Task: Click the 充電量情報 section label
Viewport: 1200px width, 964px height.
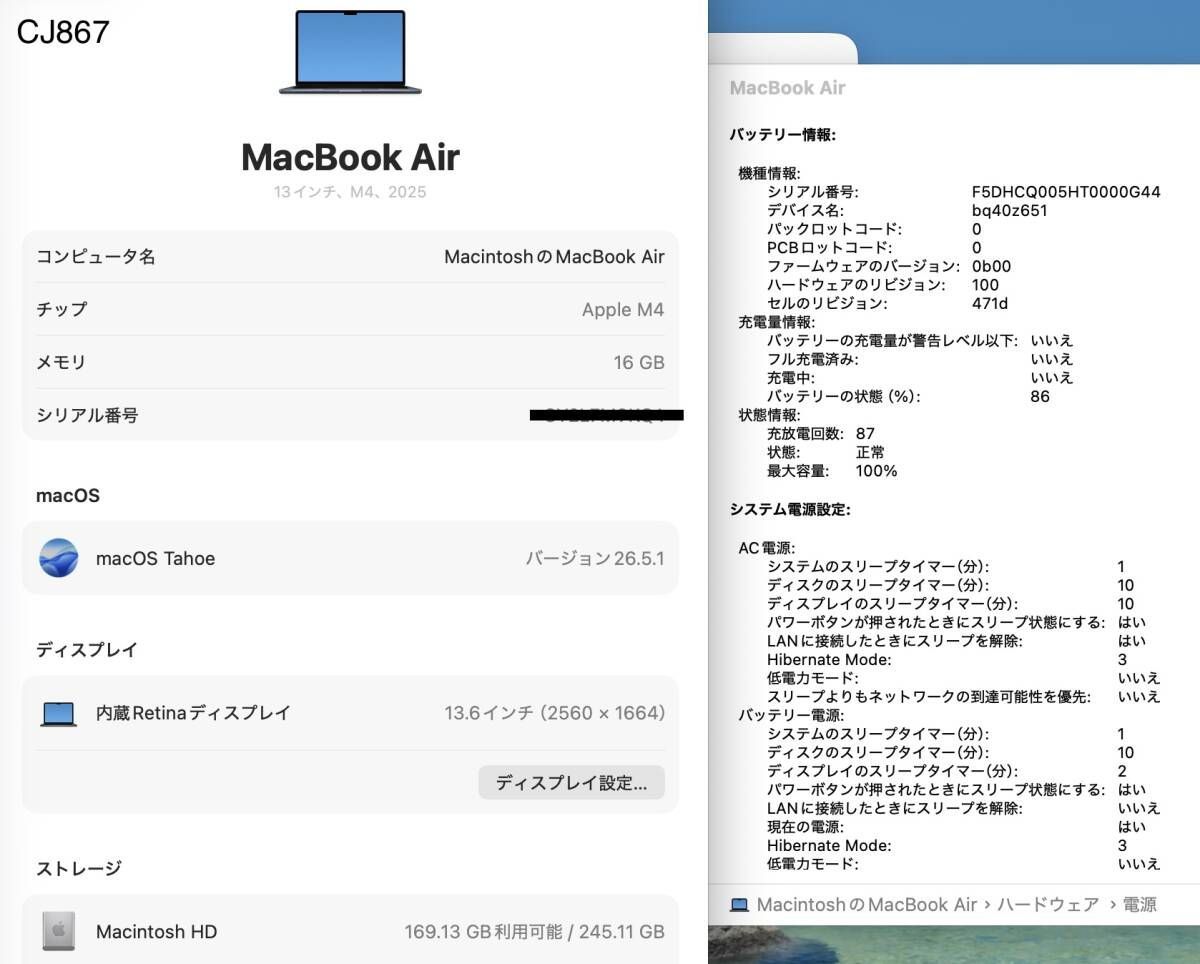Action: [x=776, y=322]
